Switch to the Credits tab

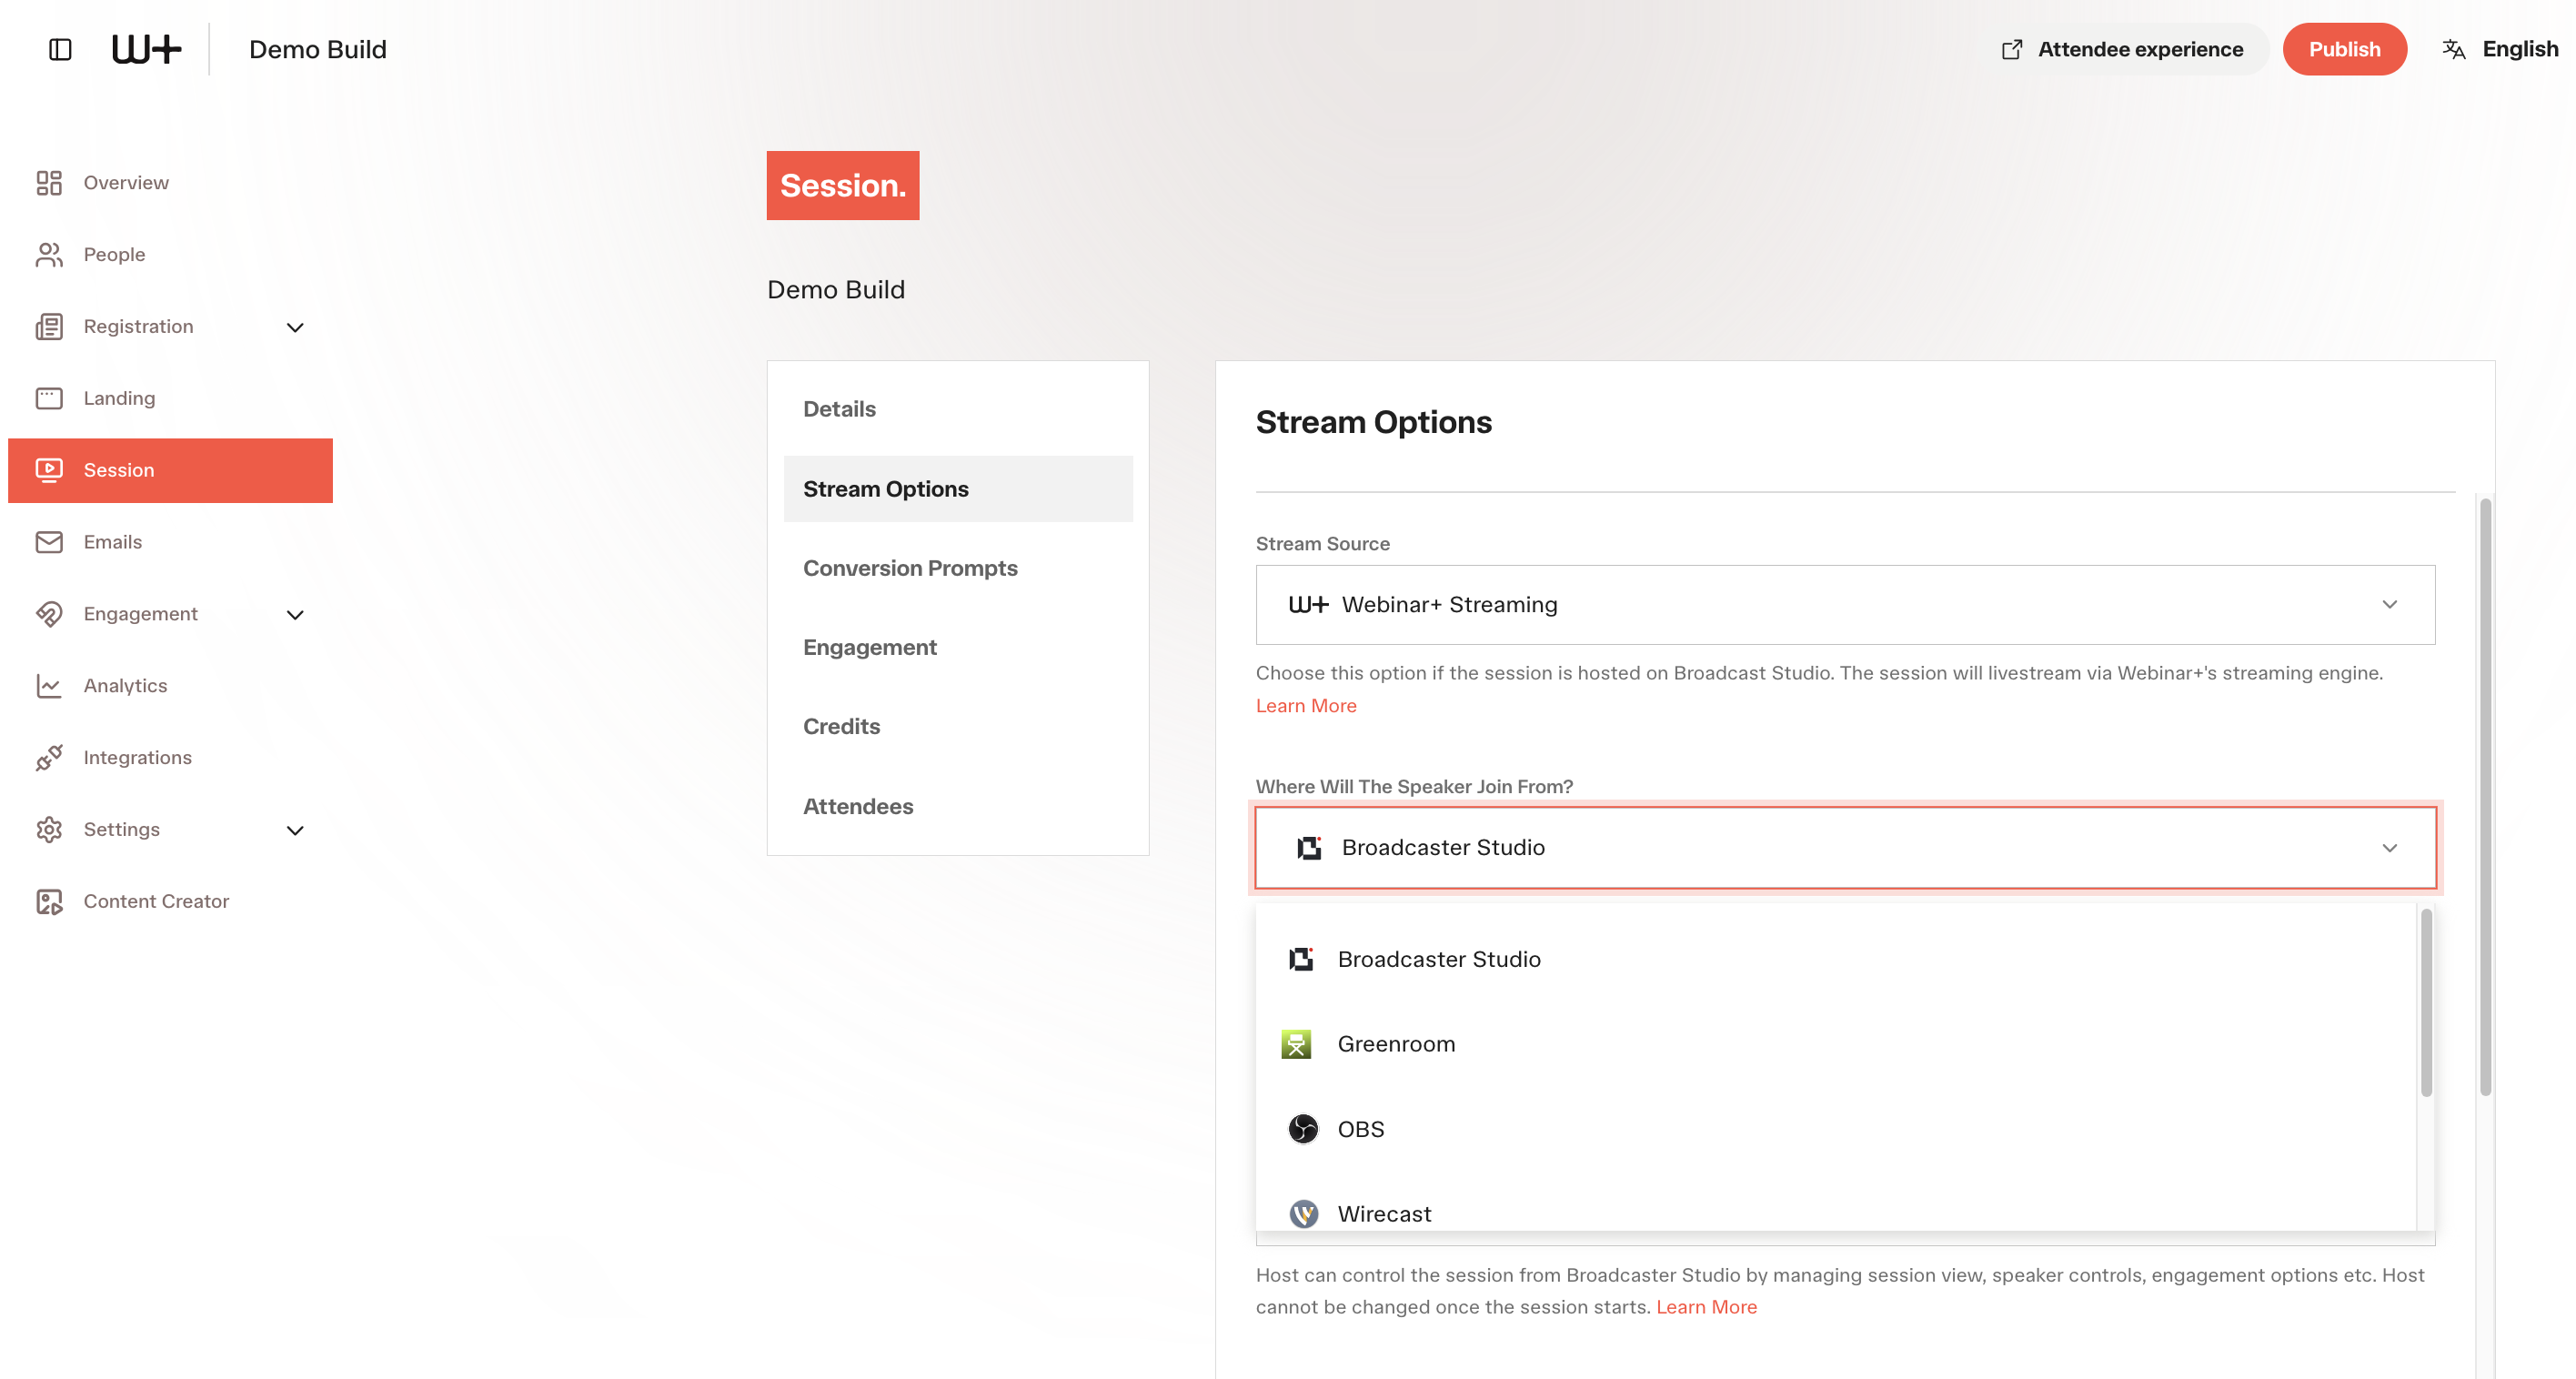958,726
